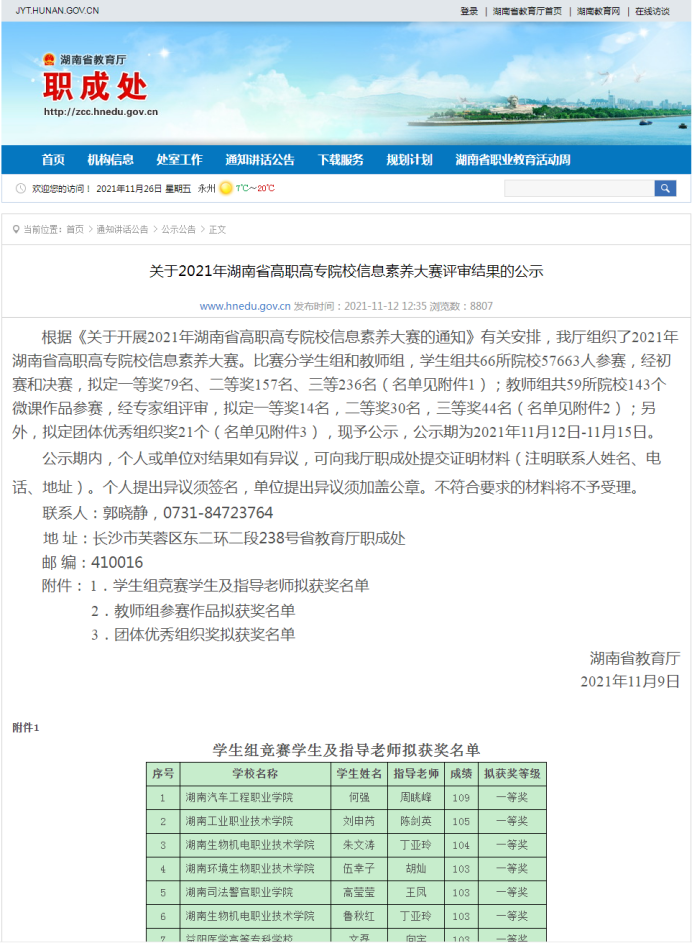Screen dimensions: 693x943
Task: Click the location pin breadcrumb icon
Action: [16, 229]
